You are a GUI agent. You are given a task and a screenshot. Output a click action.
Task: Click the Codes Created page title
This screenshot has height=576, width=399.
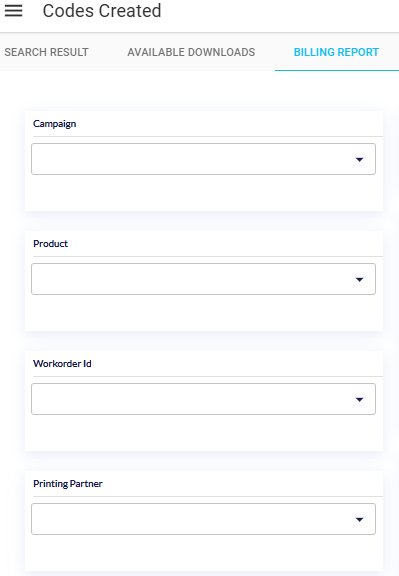click(x=102, y=11)
